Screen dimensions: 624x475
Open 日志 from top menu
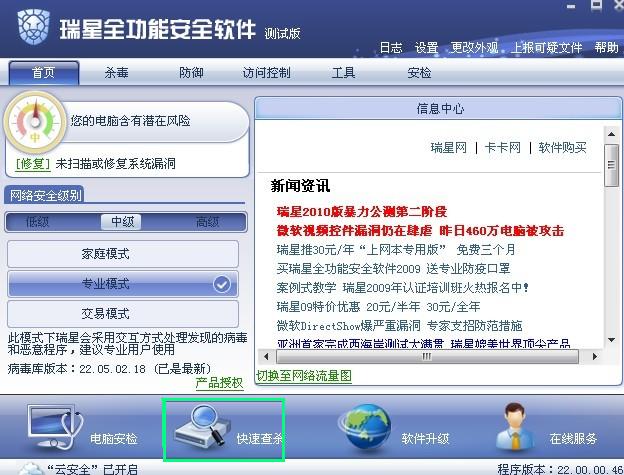[x=391, y=48]
